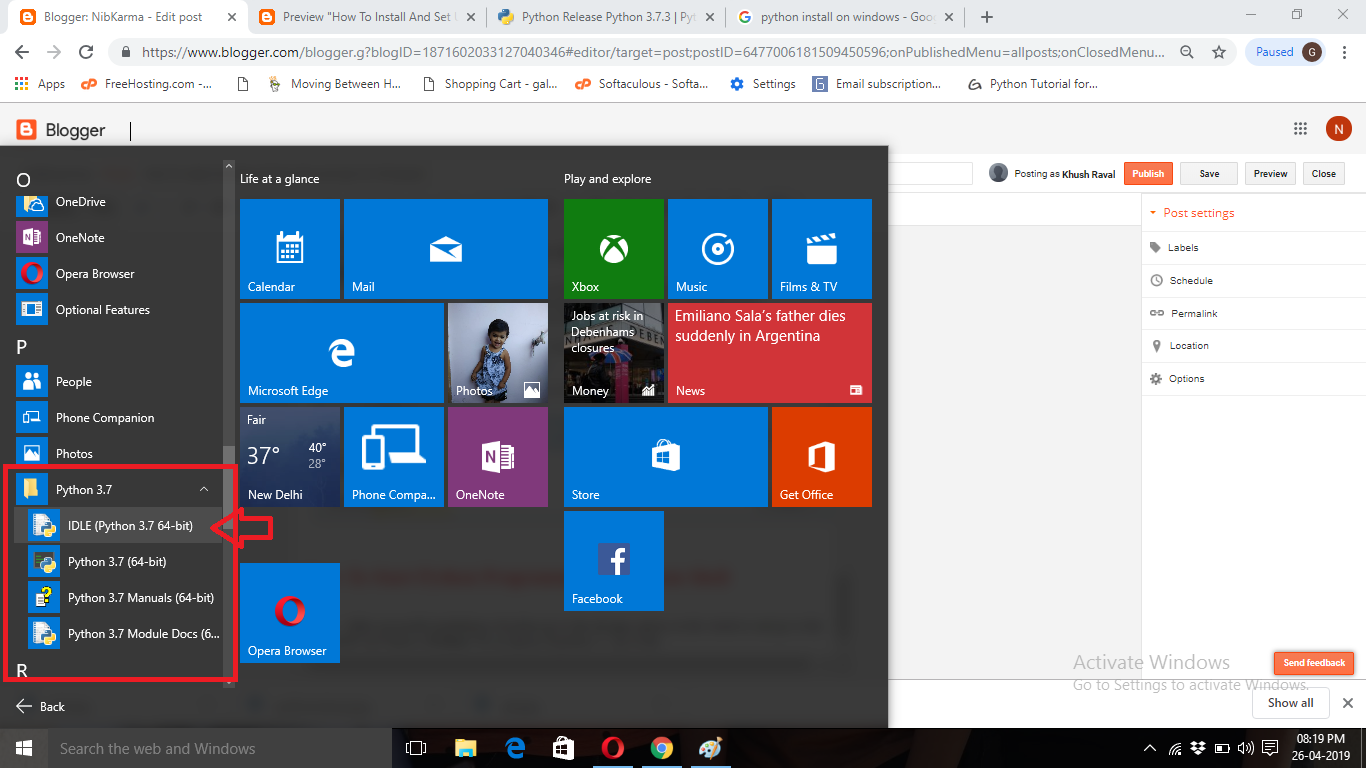1366x768 pixels.
Task: Open the Phone Companion tile
Action: click(394, 457)
